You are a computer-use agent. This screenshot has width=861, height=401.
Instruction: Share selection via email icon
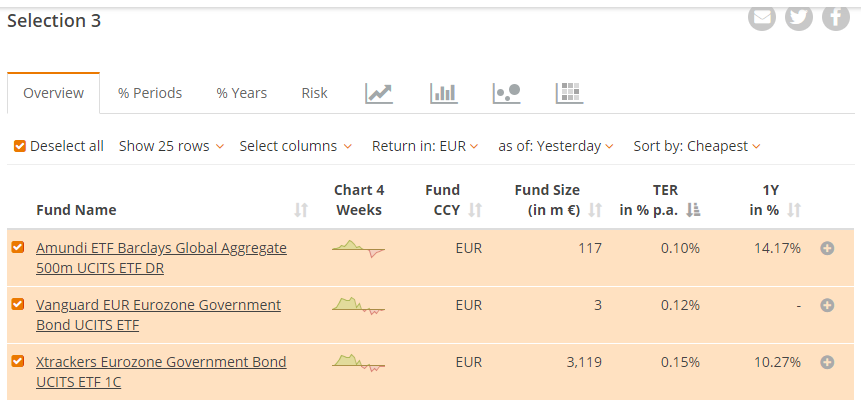[x=762, y=17]
